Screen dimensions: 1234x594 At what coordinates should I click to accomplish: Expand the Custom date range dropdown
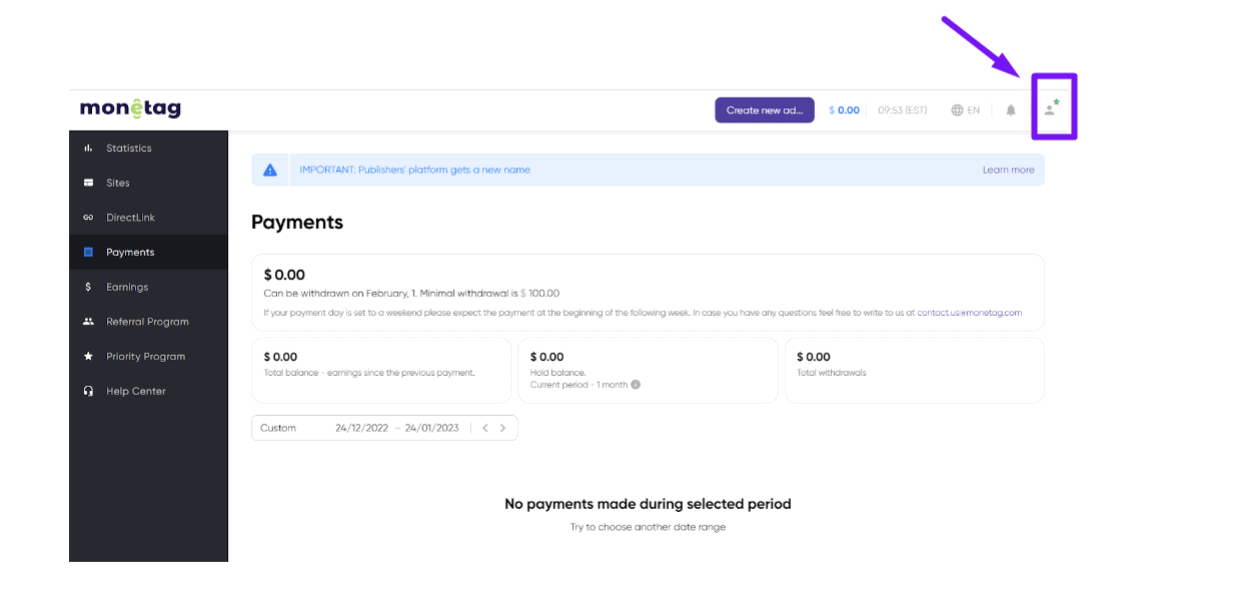[279, 428]
